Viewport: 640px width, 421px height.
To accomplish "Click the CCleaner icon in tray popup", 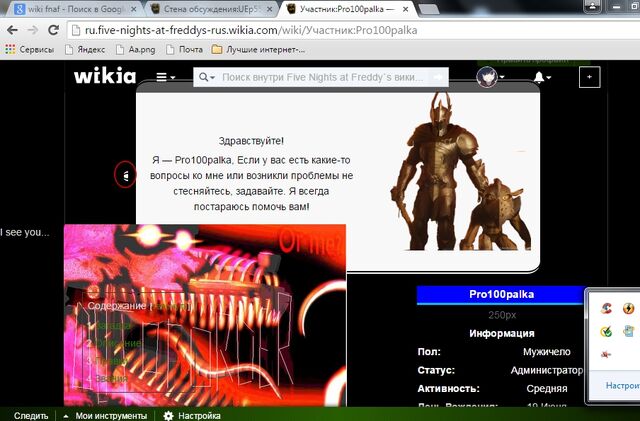I will (606, 308).
